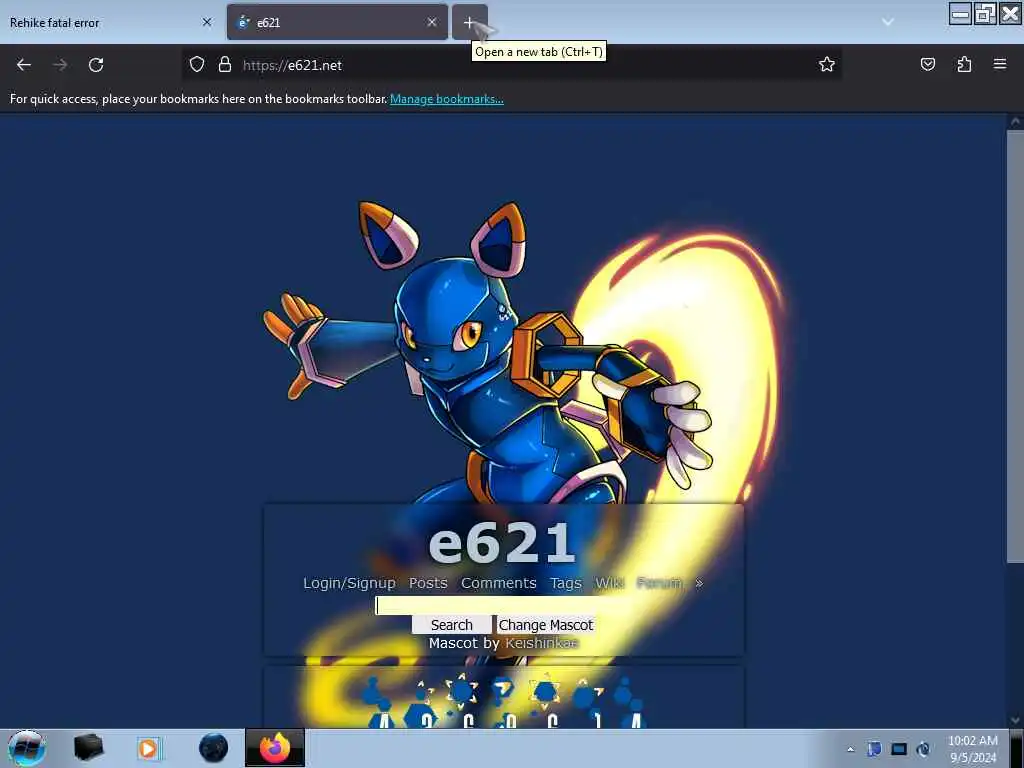The image size is (1024, 768).
Task: Open the media player taskbar icon
Action: point(150,748)
